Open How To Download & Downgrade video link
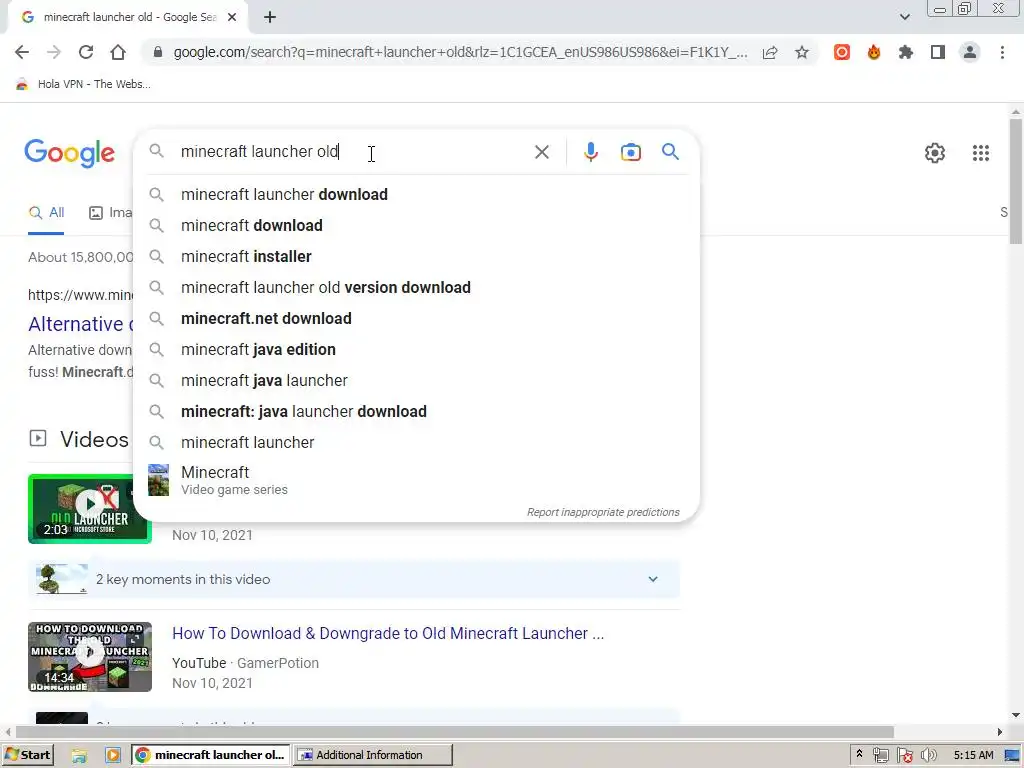The image size is (1024, 768). pyautogui.click(x=388, y=633)
